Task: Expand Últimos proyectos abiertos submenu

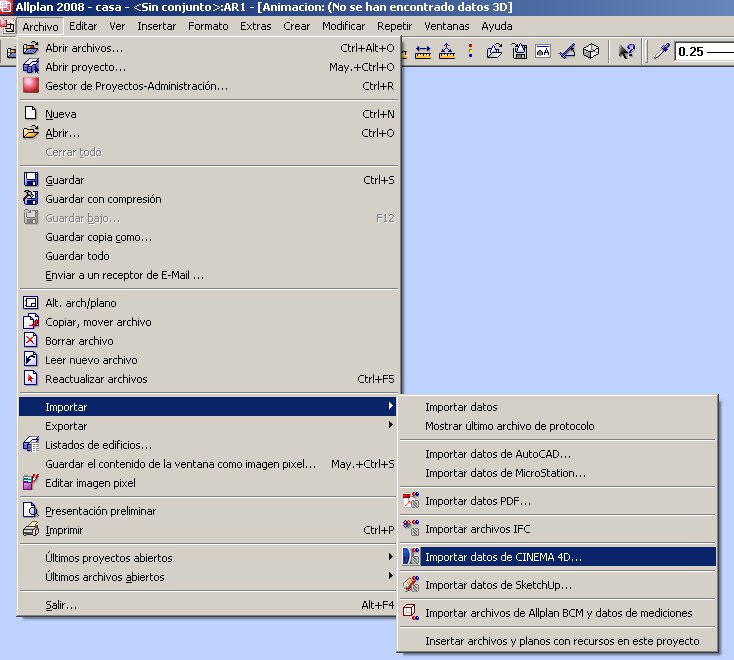Action: pyautogui.click(x=109, y=558)
